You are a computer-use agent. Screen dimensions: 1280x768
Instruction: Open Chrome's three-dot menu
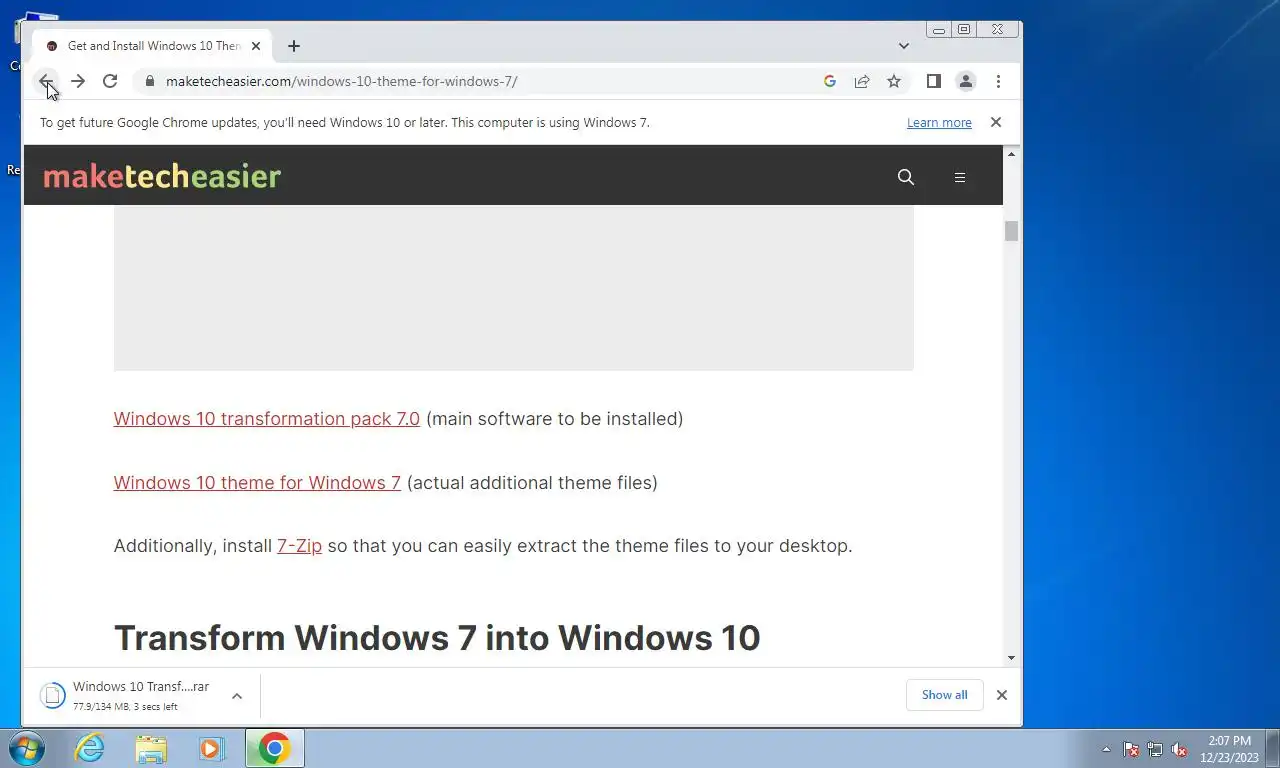pos(998,81)
